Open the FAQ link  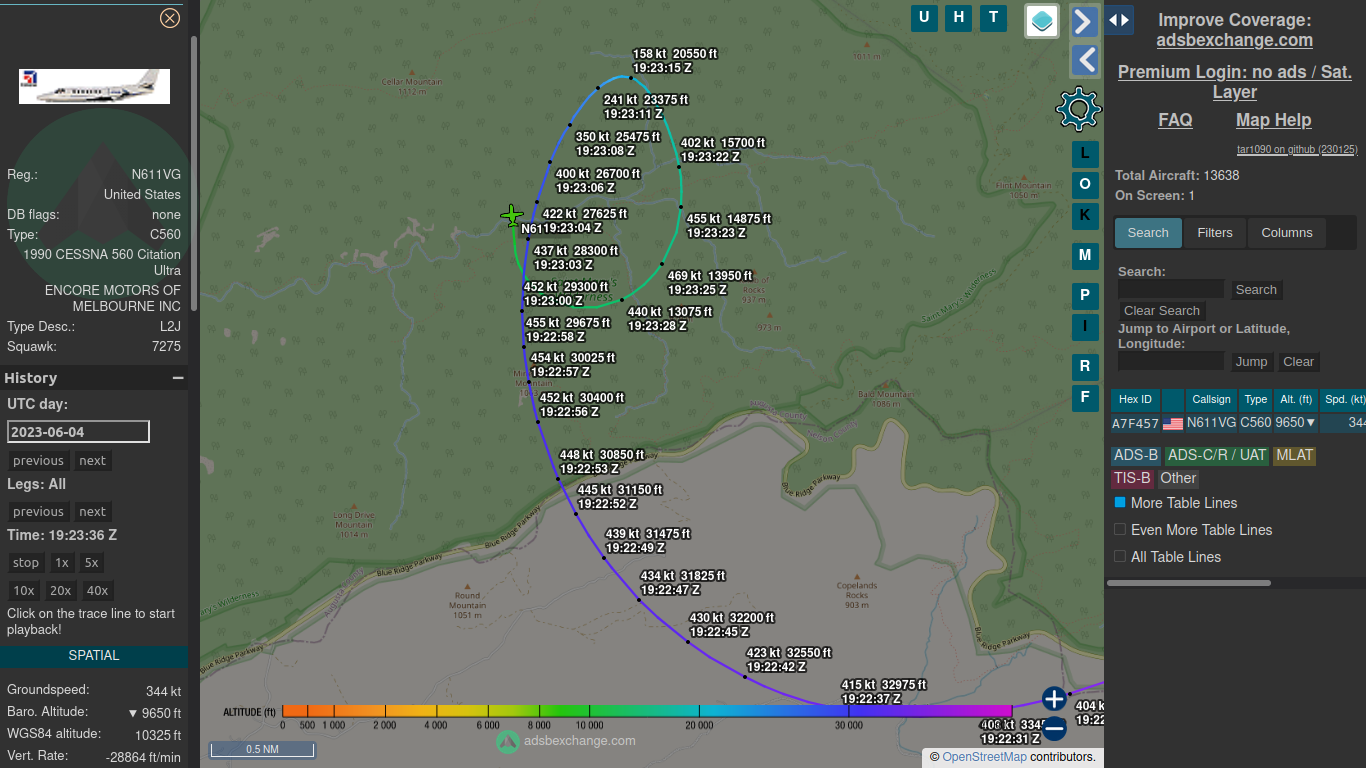pyautogui.click(x=1175, y=120)
